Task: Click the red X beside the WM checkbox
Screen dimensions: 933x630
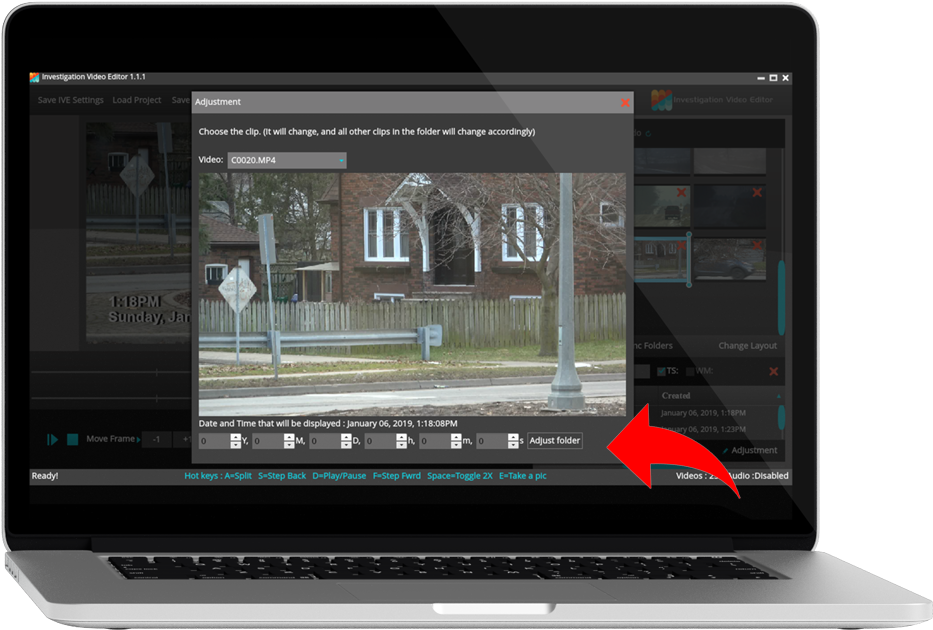Action: click(x=773, y=371)
